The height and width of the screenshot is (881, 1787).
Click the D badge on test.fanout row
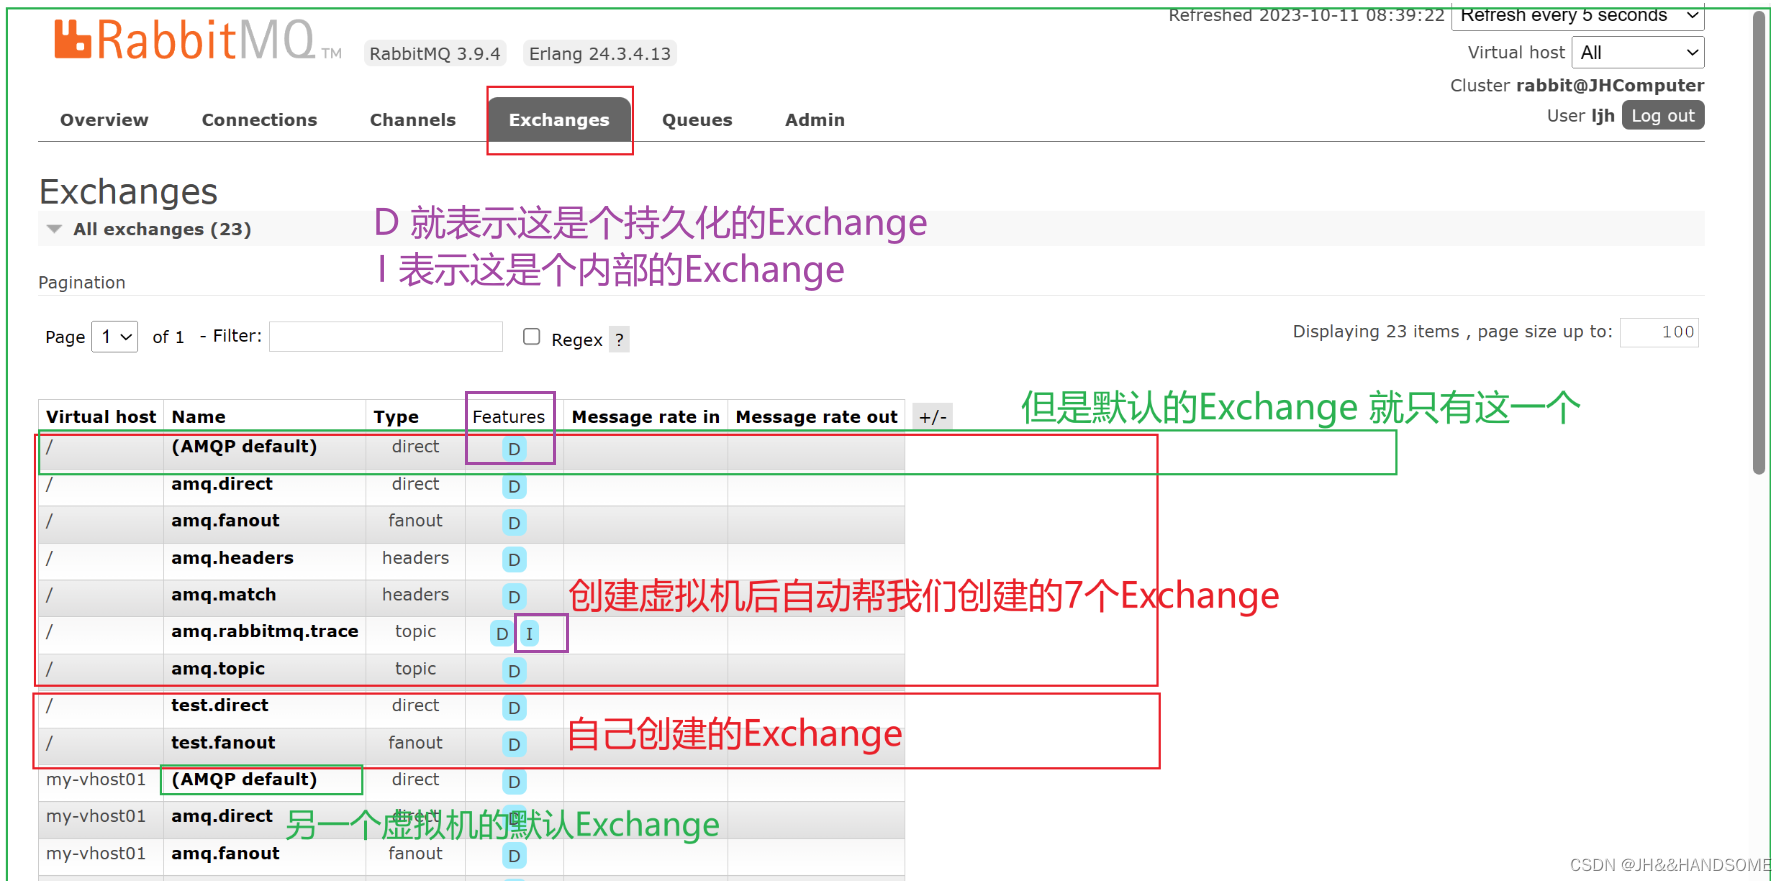[x=514, y=745]
